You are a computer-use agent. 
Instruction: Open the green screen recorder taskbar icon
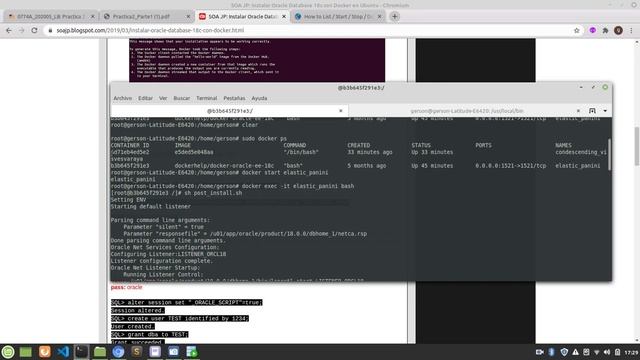pos(192,352)
